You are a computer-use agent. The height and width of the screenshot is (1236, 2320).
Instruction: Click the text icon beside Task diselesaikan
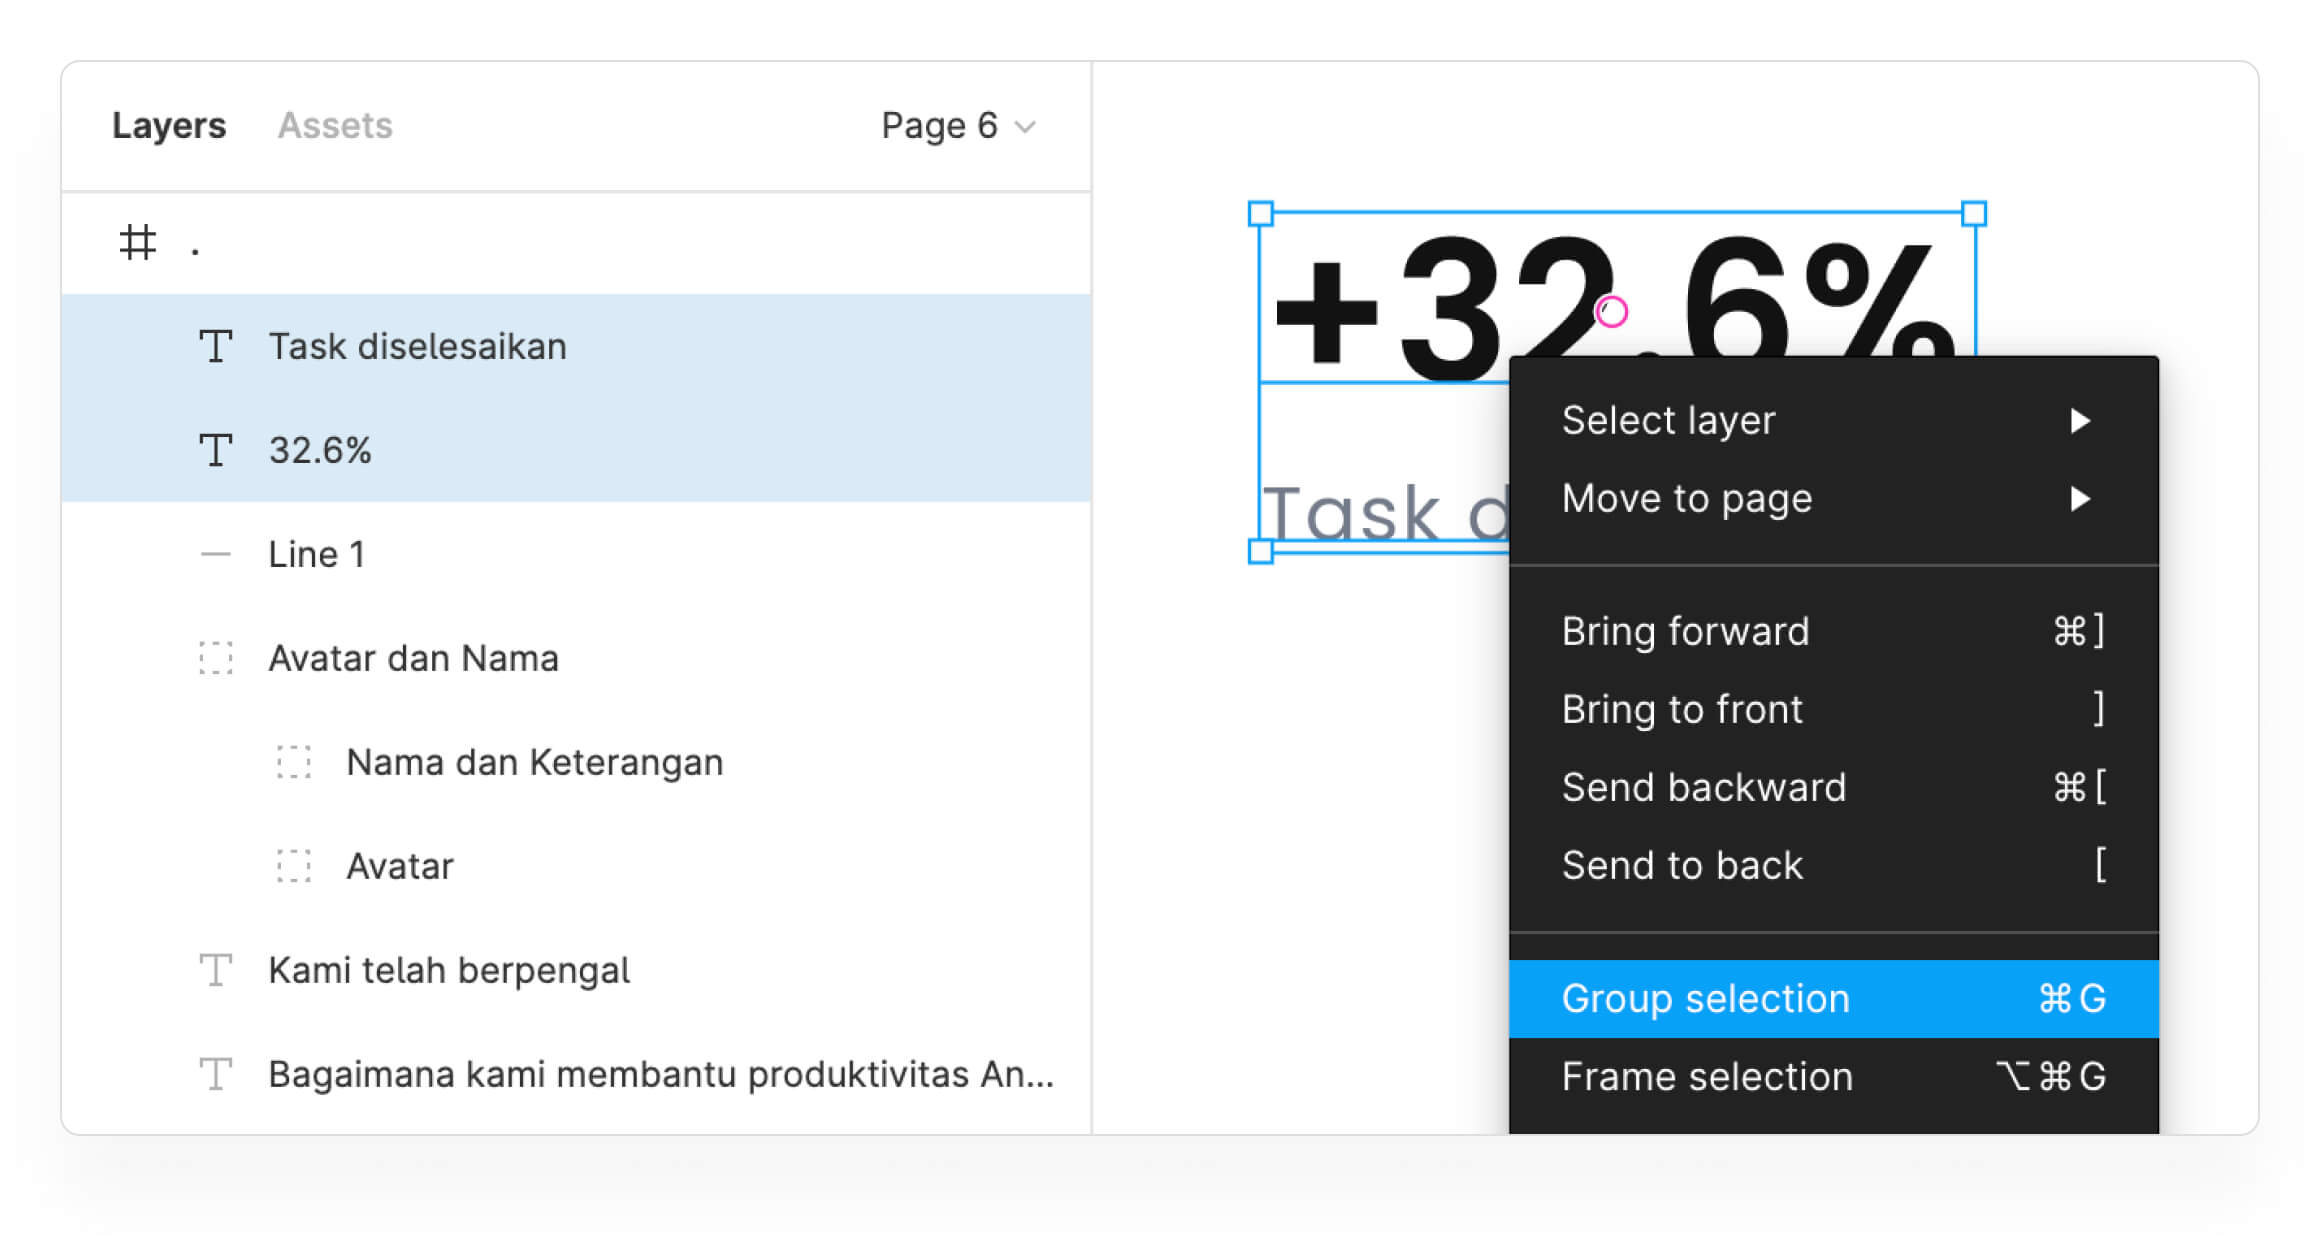click(x=216, y=347)
